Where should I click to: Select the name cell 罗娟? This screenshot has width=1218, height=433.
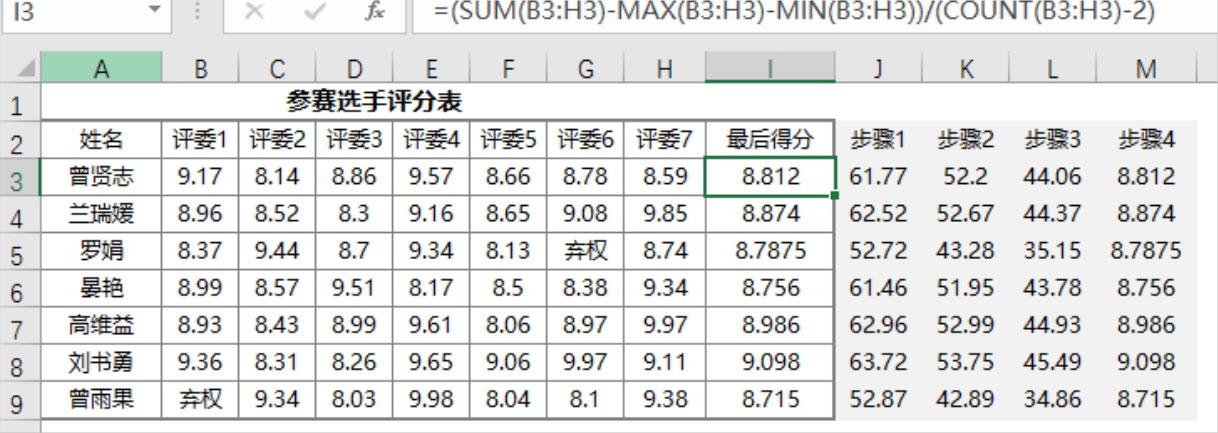pos(101,251)
